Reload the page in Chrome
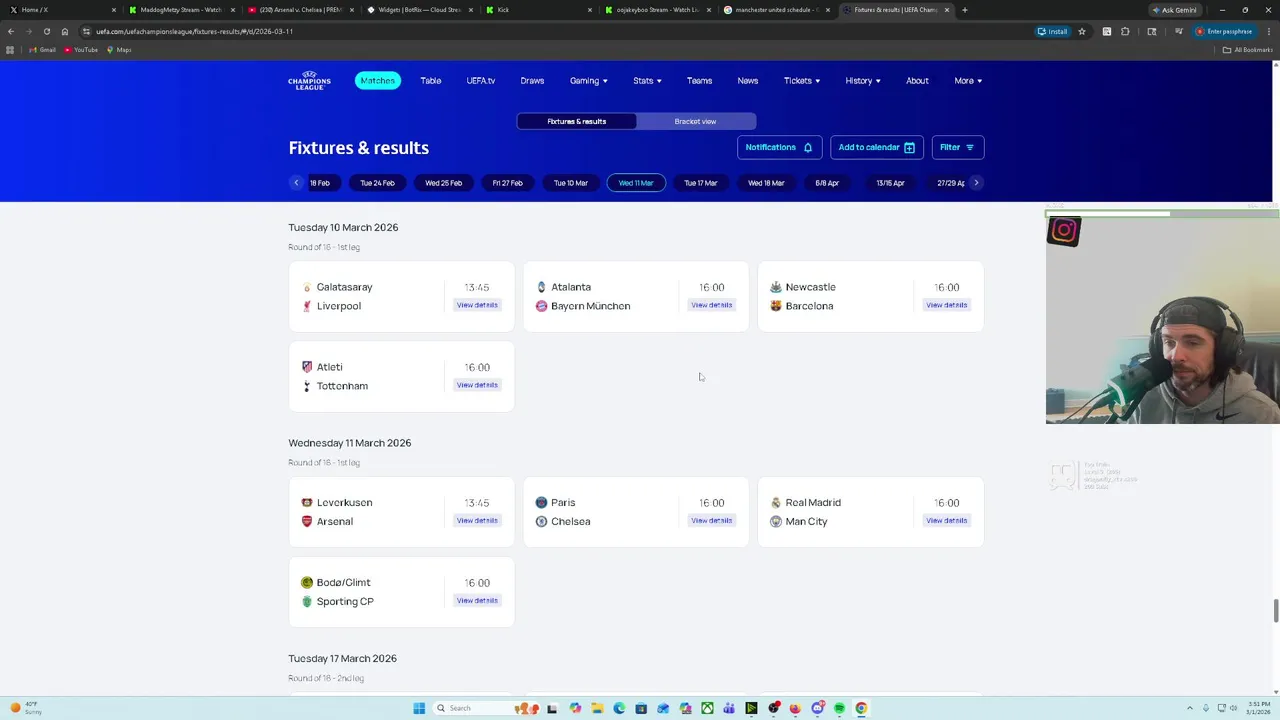 click(46, 31)
